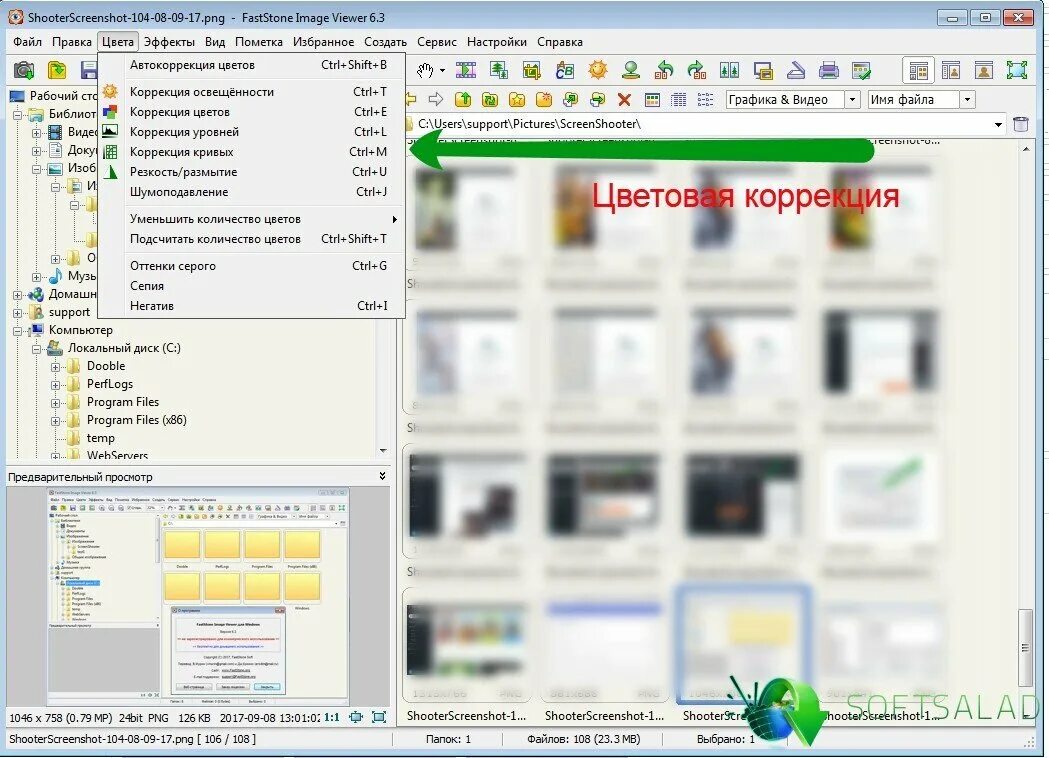1049x758 pixels.
Task: Open Уменьшить количество цветов submenu
Action: (252, 219)
